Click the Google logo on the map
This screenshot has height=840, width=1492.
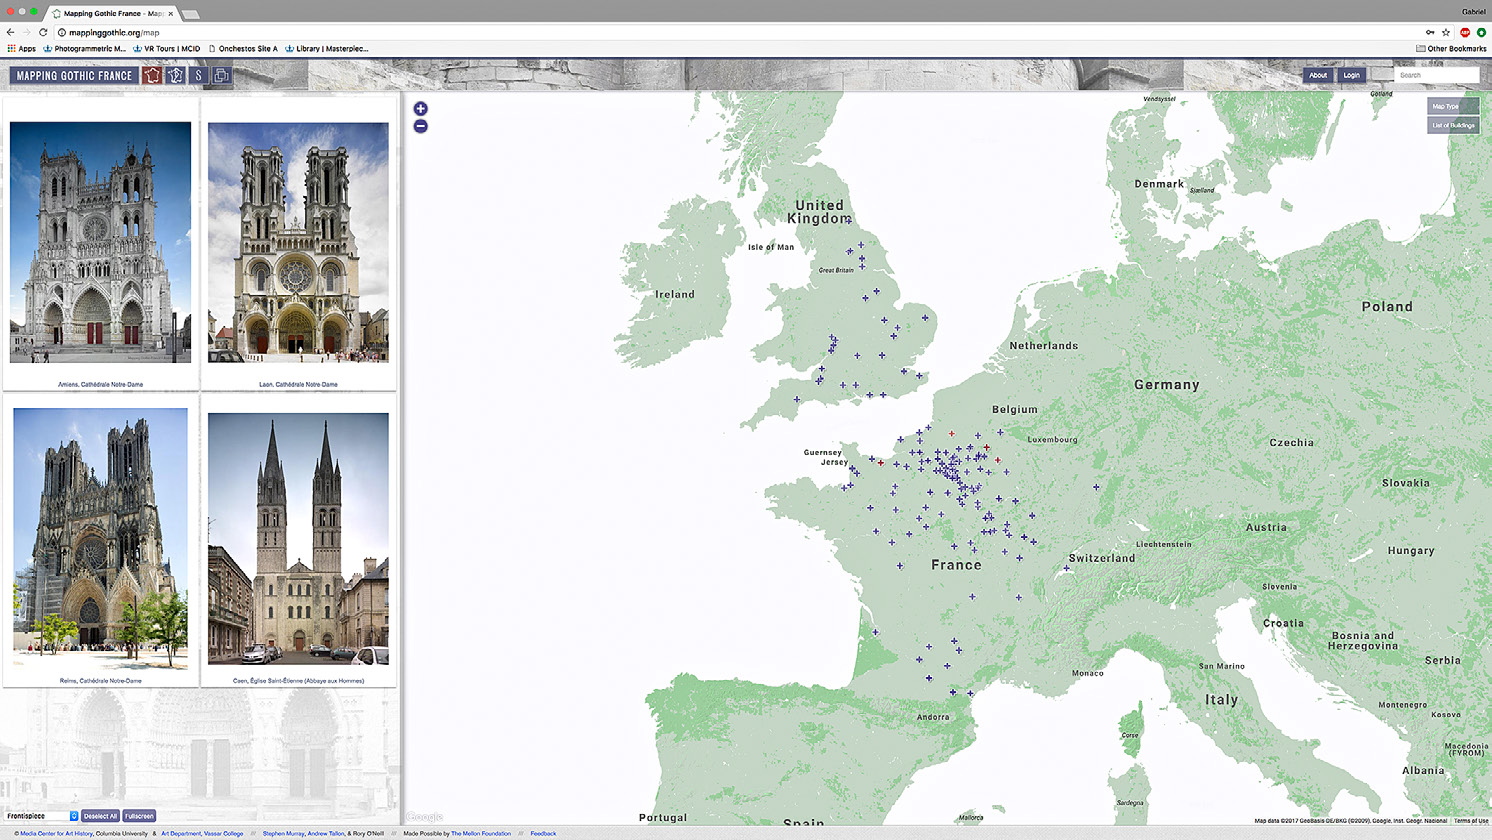click(425, 817)
